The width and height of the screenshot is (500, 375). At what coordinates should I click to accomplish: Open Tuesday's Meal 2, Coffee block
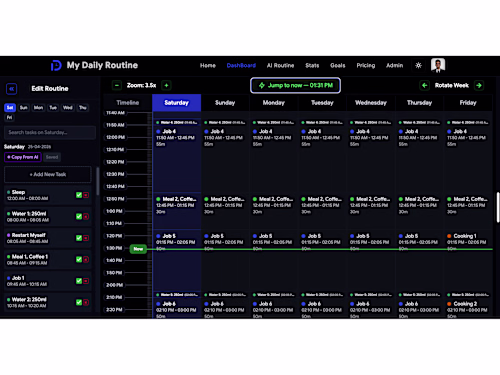322,211
